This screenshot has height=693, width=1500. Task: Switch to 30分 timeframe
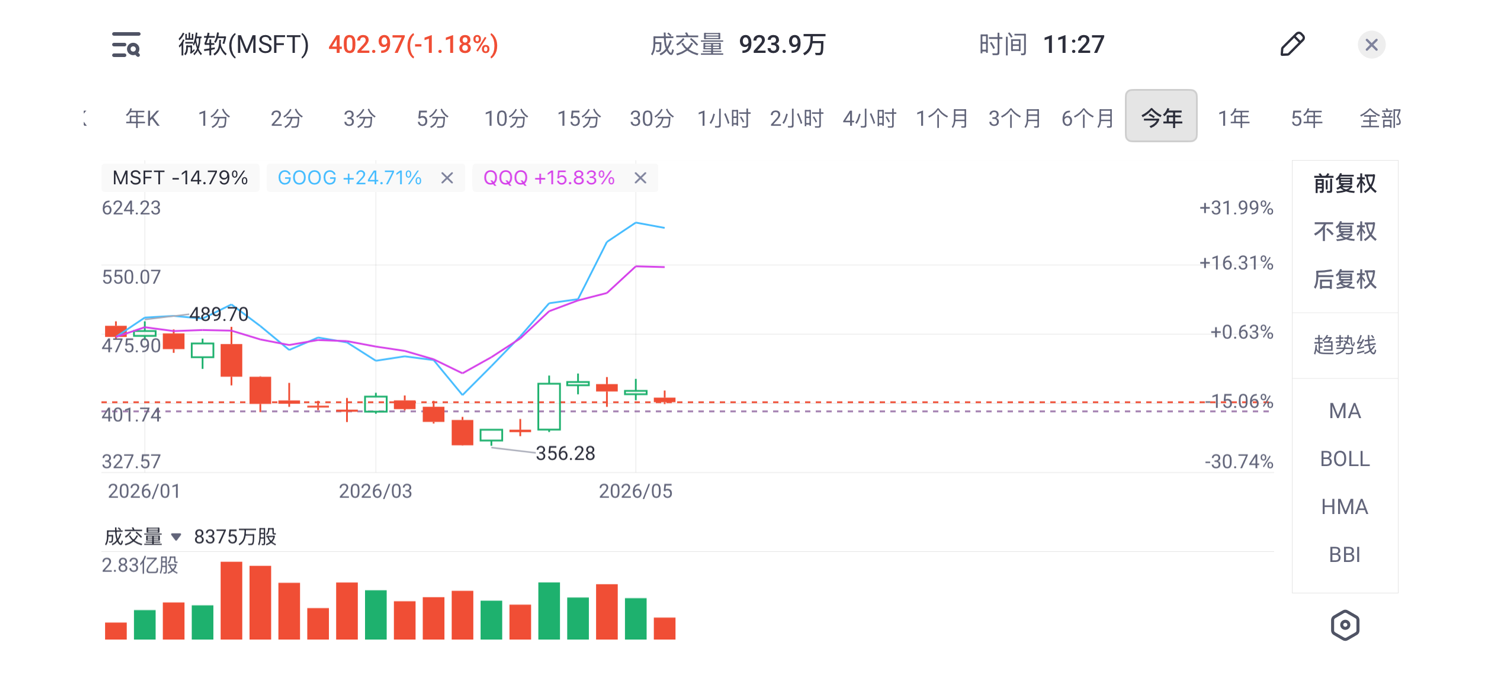pos(652,118)
